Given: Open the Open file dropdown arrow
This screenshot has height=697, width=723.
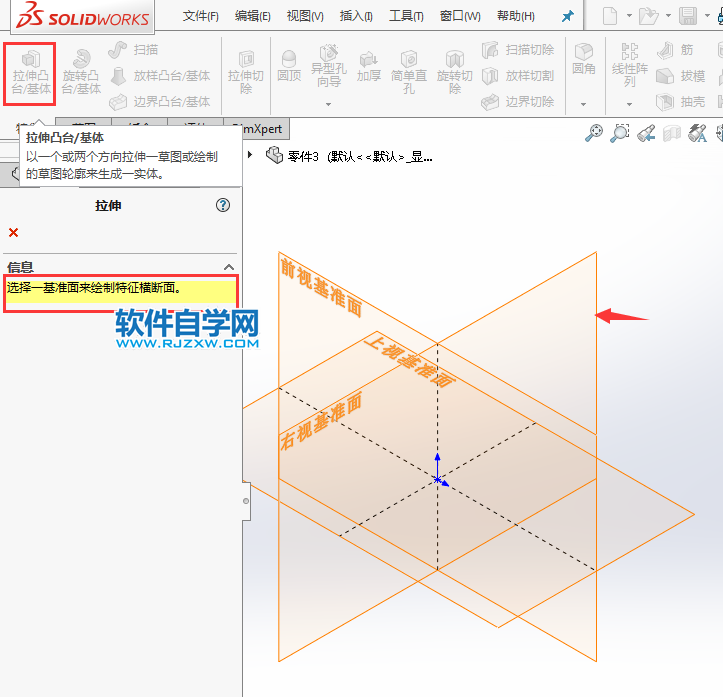Looking at the screenshot, I should click(x=668, y=16).
